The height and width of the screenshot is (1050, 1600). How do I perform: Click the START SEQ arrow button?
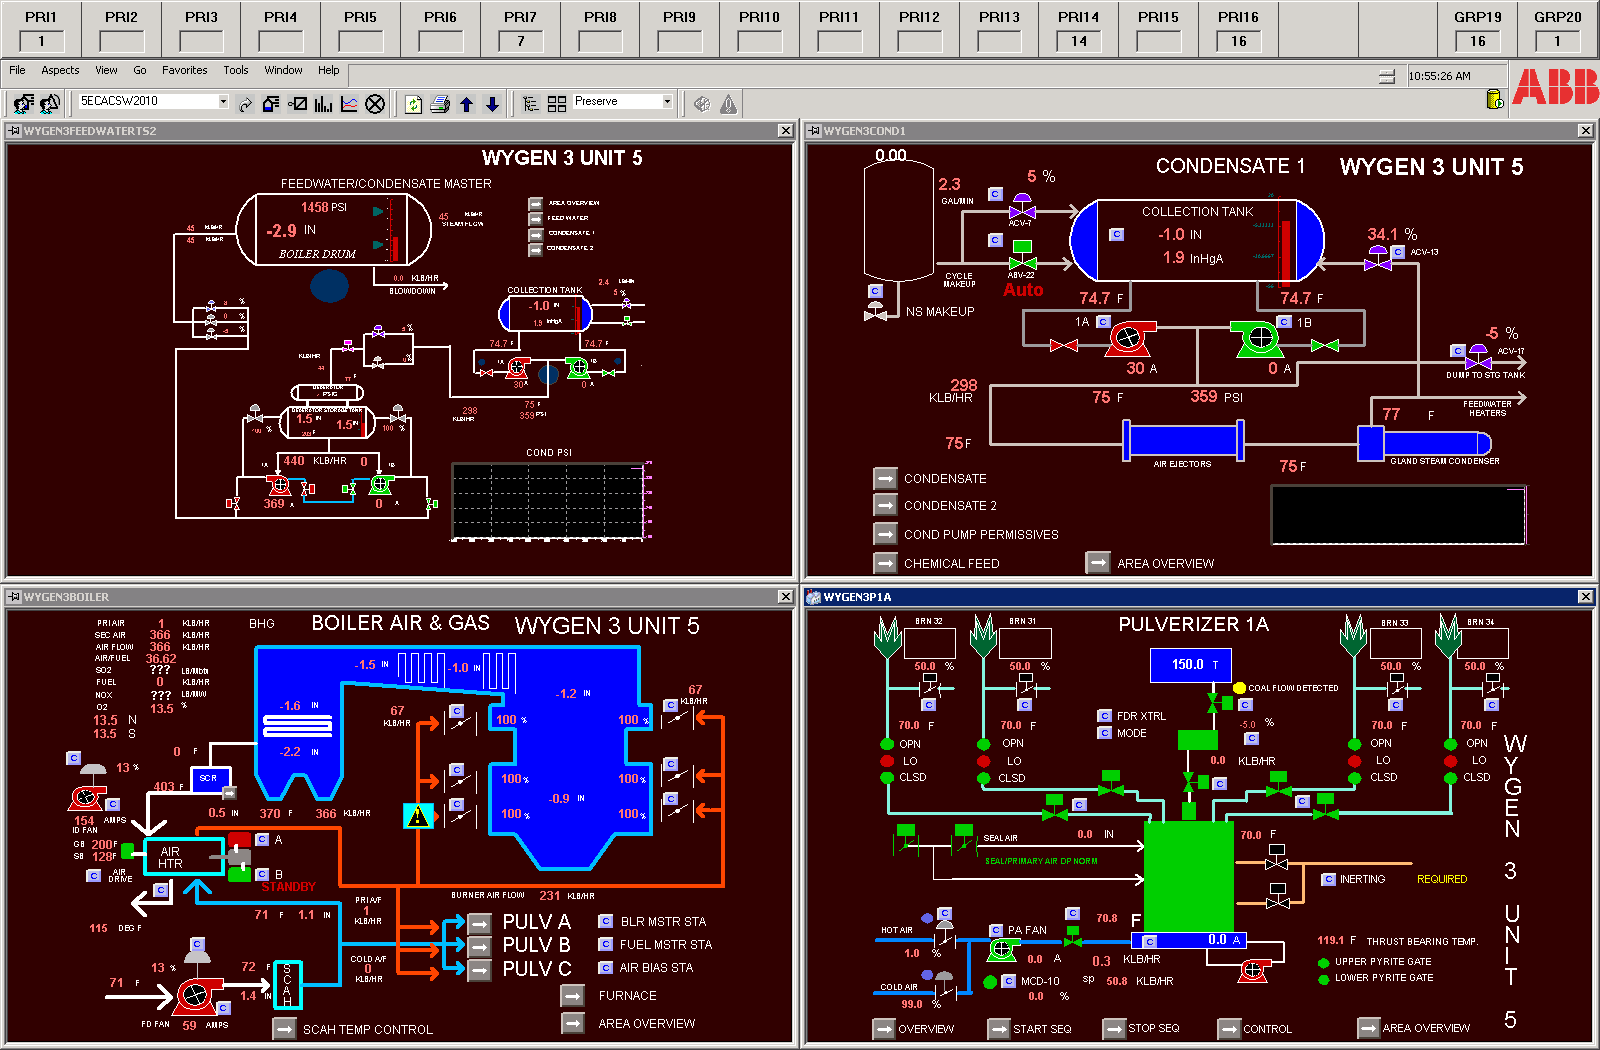point(998,1029)
